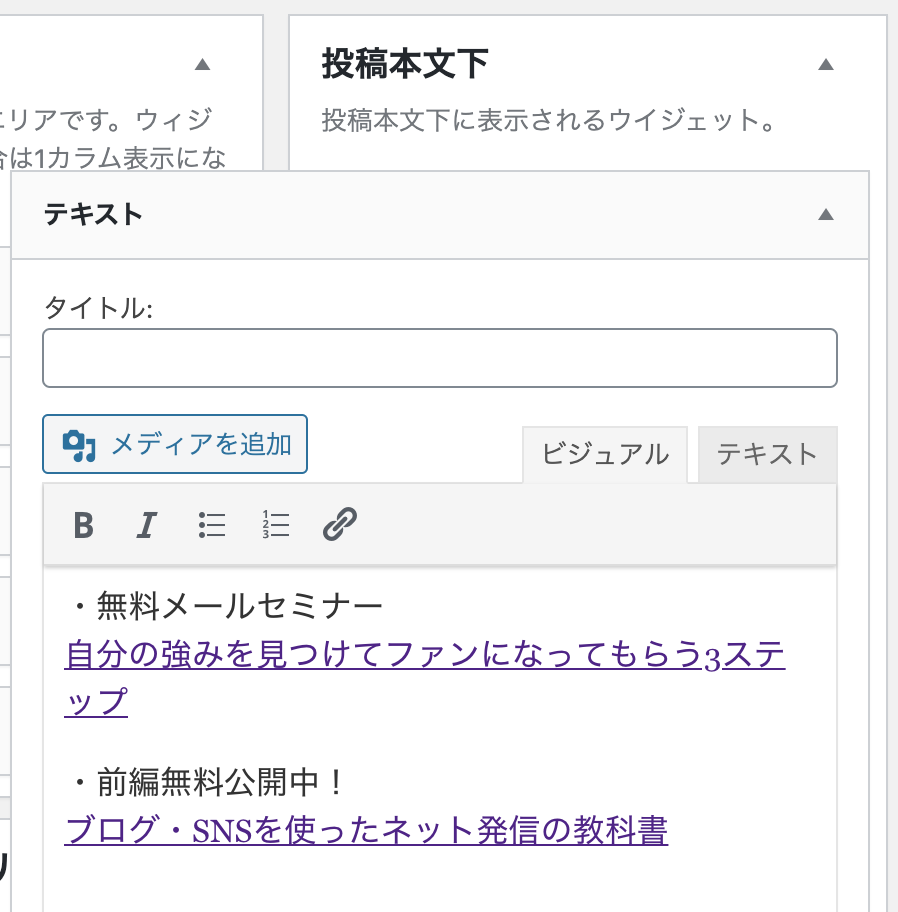The image size is (898, 912).
Task: Create a bulleted list
Action: (x=211, y=524)
